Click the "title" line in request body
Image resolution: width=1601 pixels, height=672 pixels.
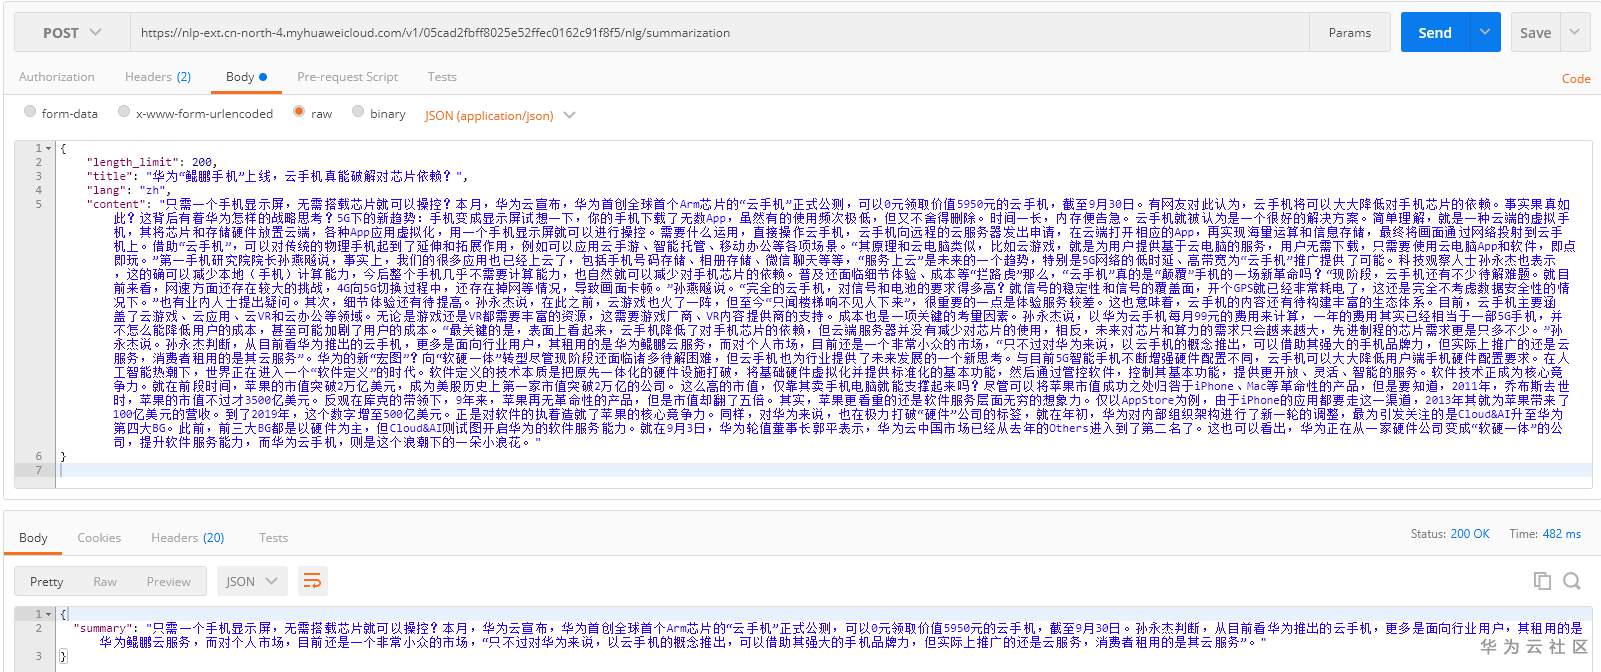[277, 176]
